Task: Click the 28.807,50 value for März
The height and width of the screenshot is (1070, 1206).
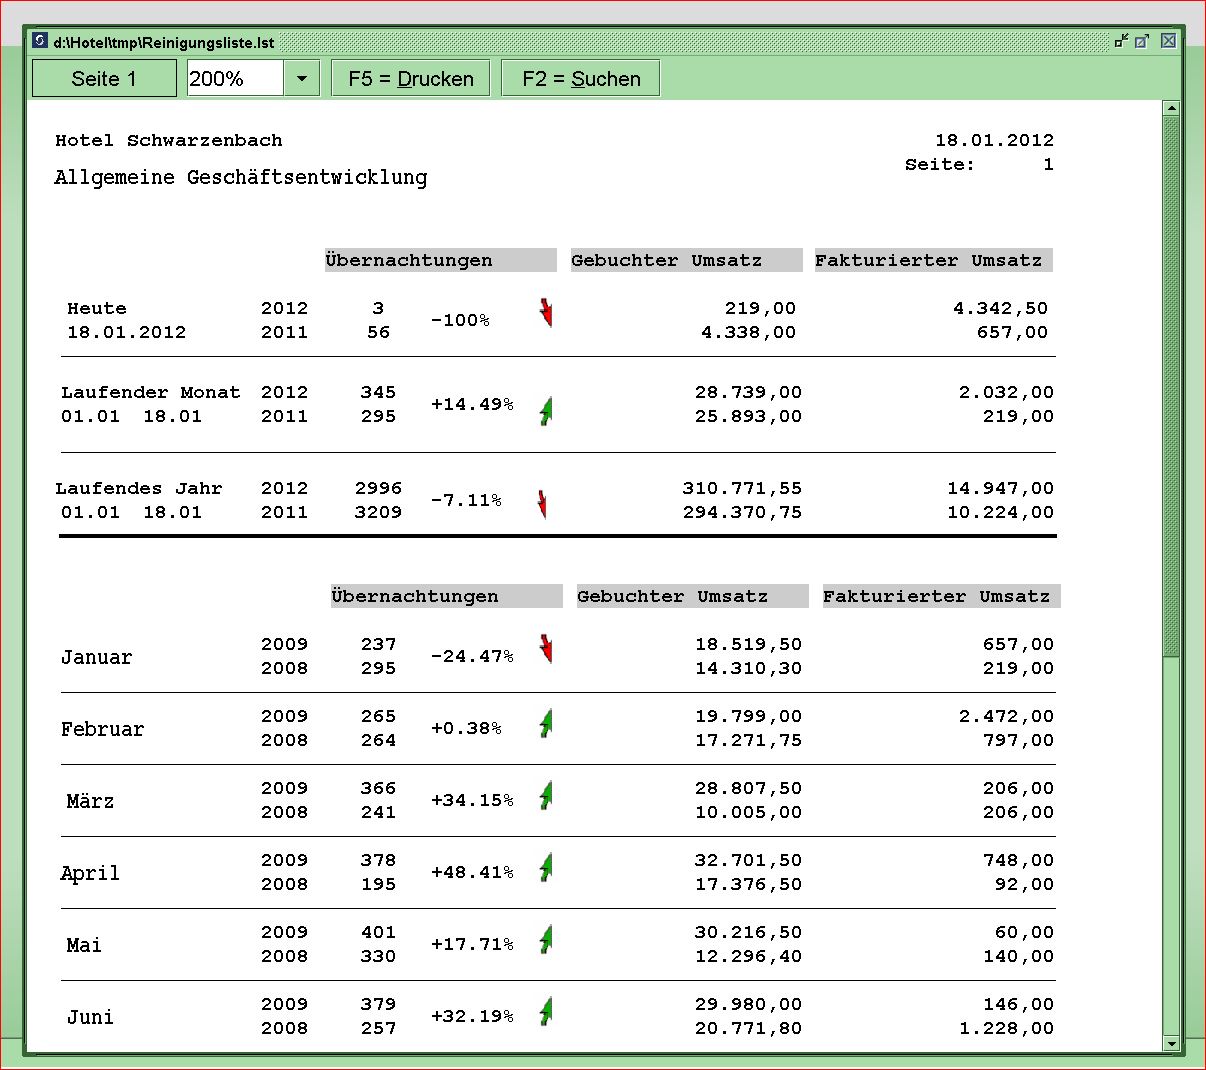Action: pyautogui.click(x=748, y=788)
